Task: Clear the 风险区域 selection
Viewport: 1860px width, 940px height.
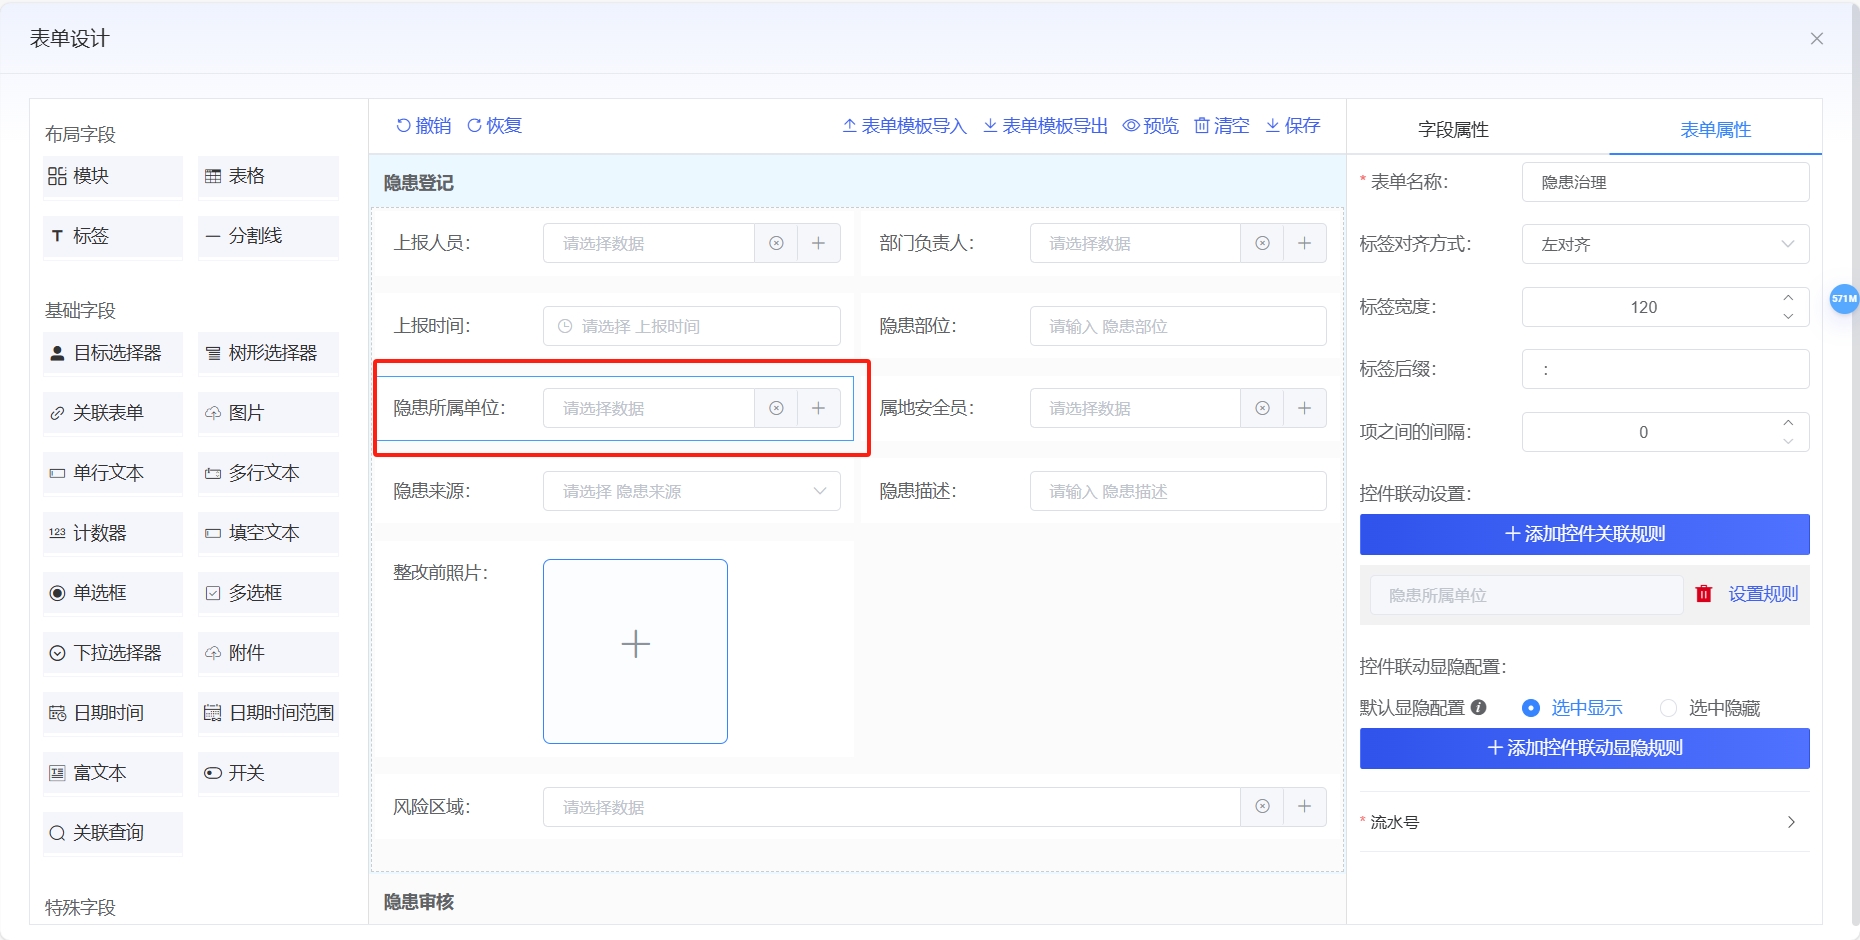Action: pos(1262,807)
